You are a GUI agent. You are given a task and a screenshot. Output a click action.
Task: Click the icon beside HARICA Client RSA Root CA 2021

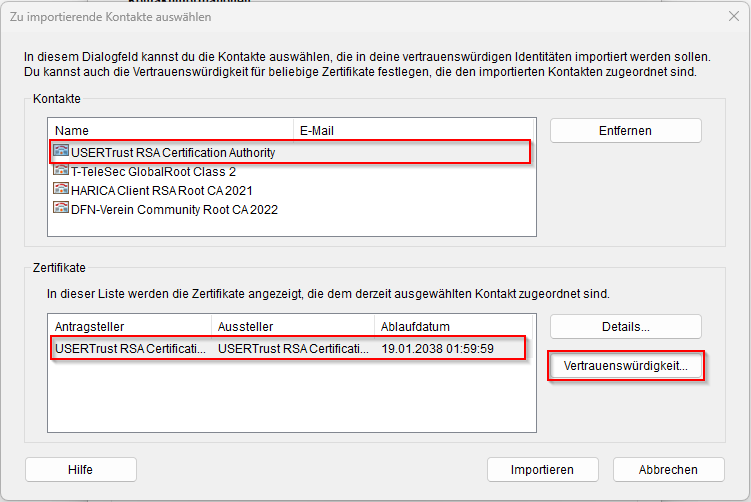click(x=61, y=189)
